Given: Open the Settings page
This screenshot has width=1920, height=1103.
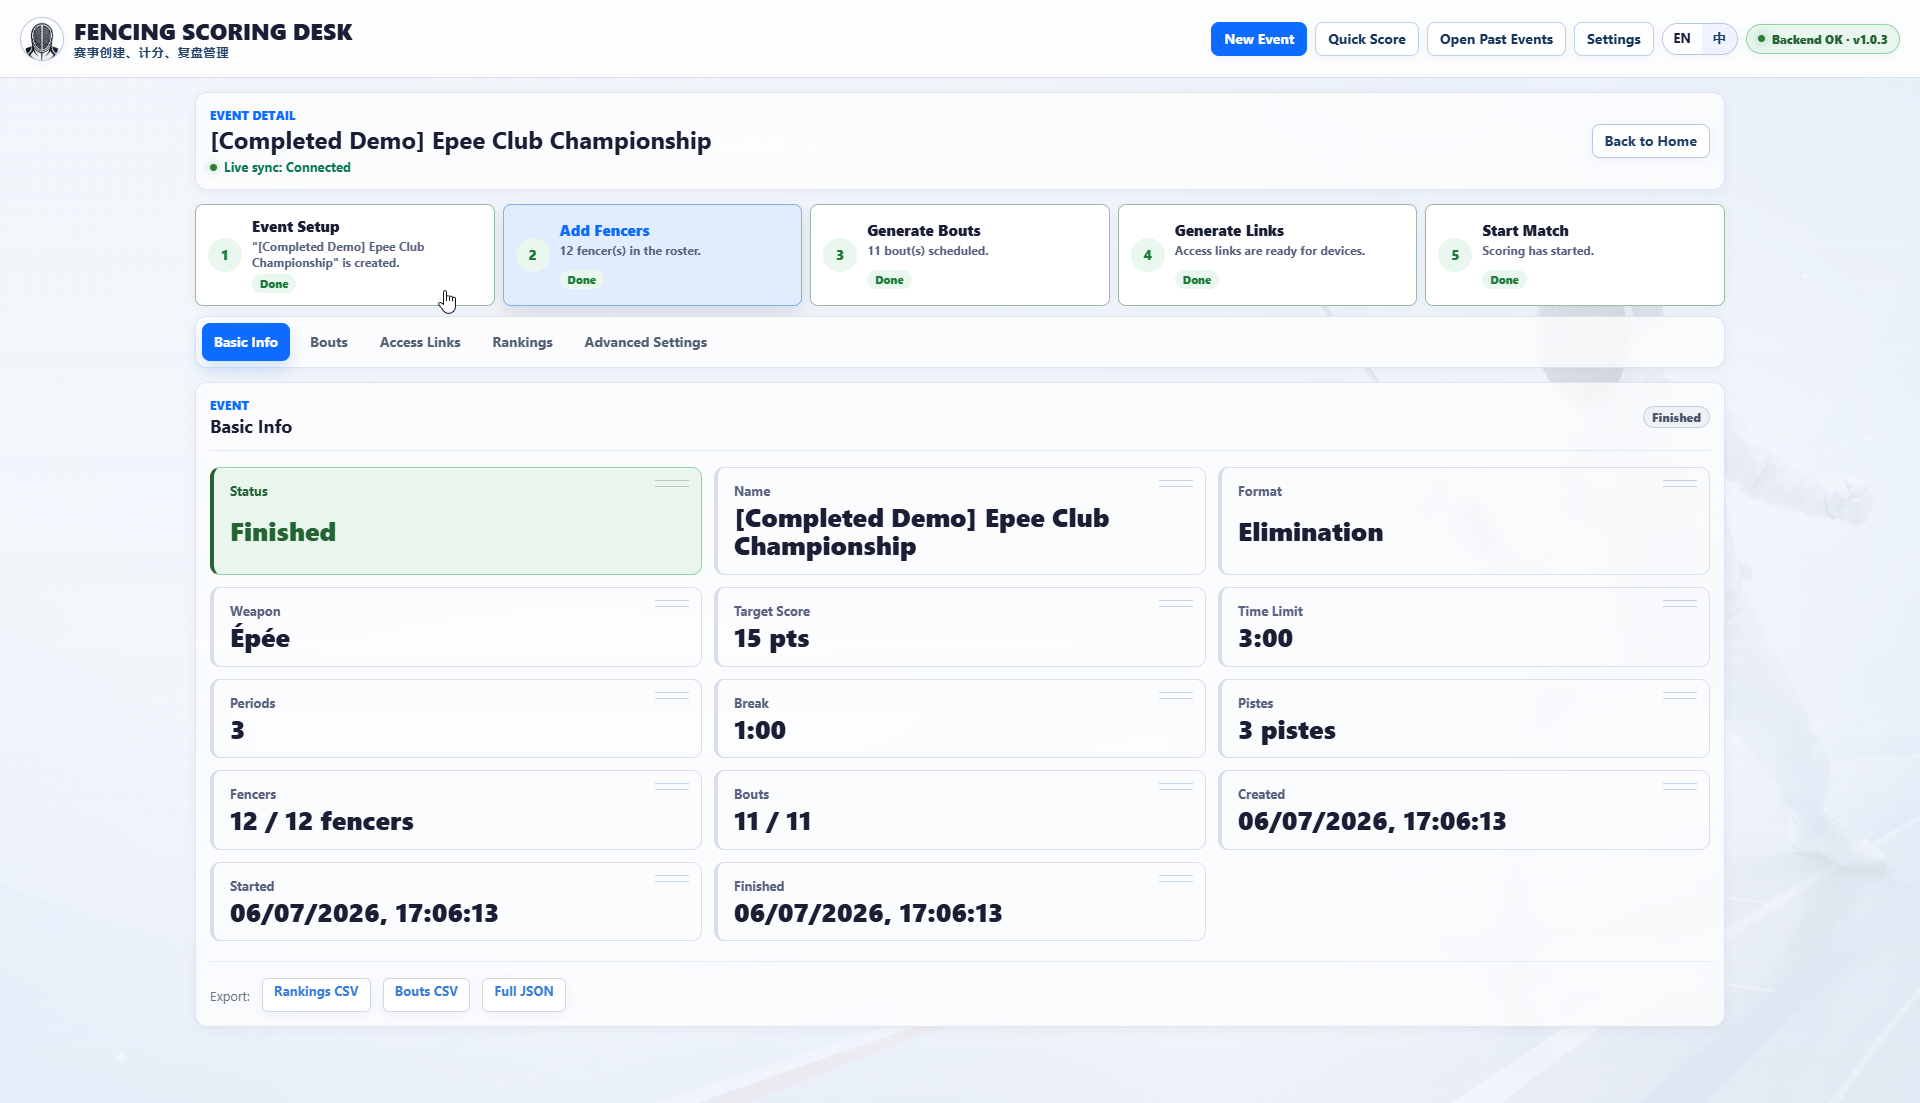Looking at the screenshot, I should [1613, 39].
